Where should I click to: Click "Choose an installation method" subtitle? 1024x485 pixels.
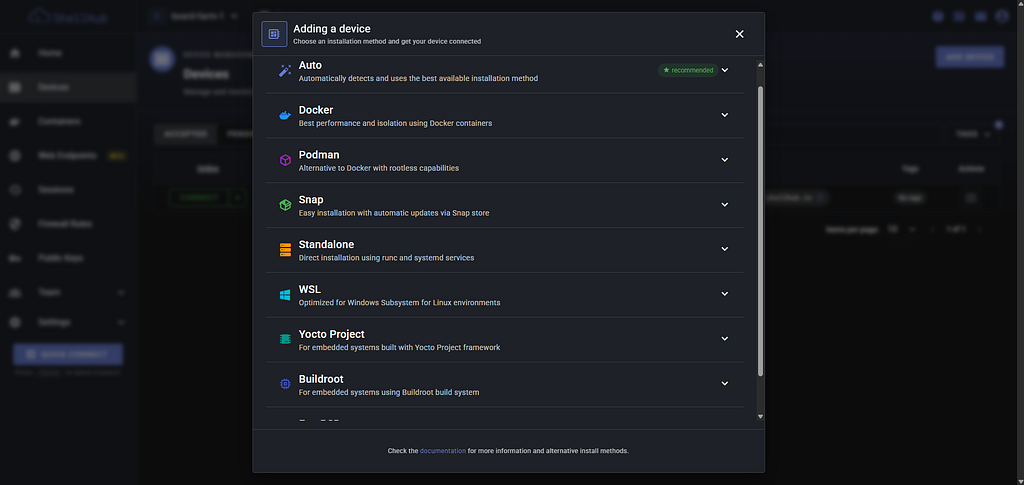(x=387, y=41)
